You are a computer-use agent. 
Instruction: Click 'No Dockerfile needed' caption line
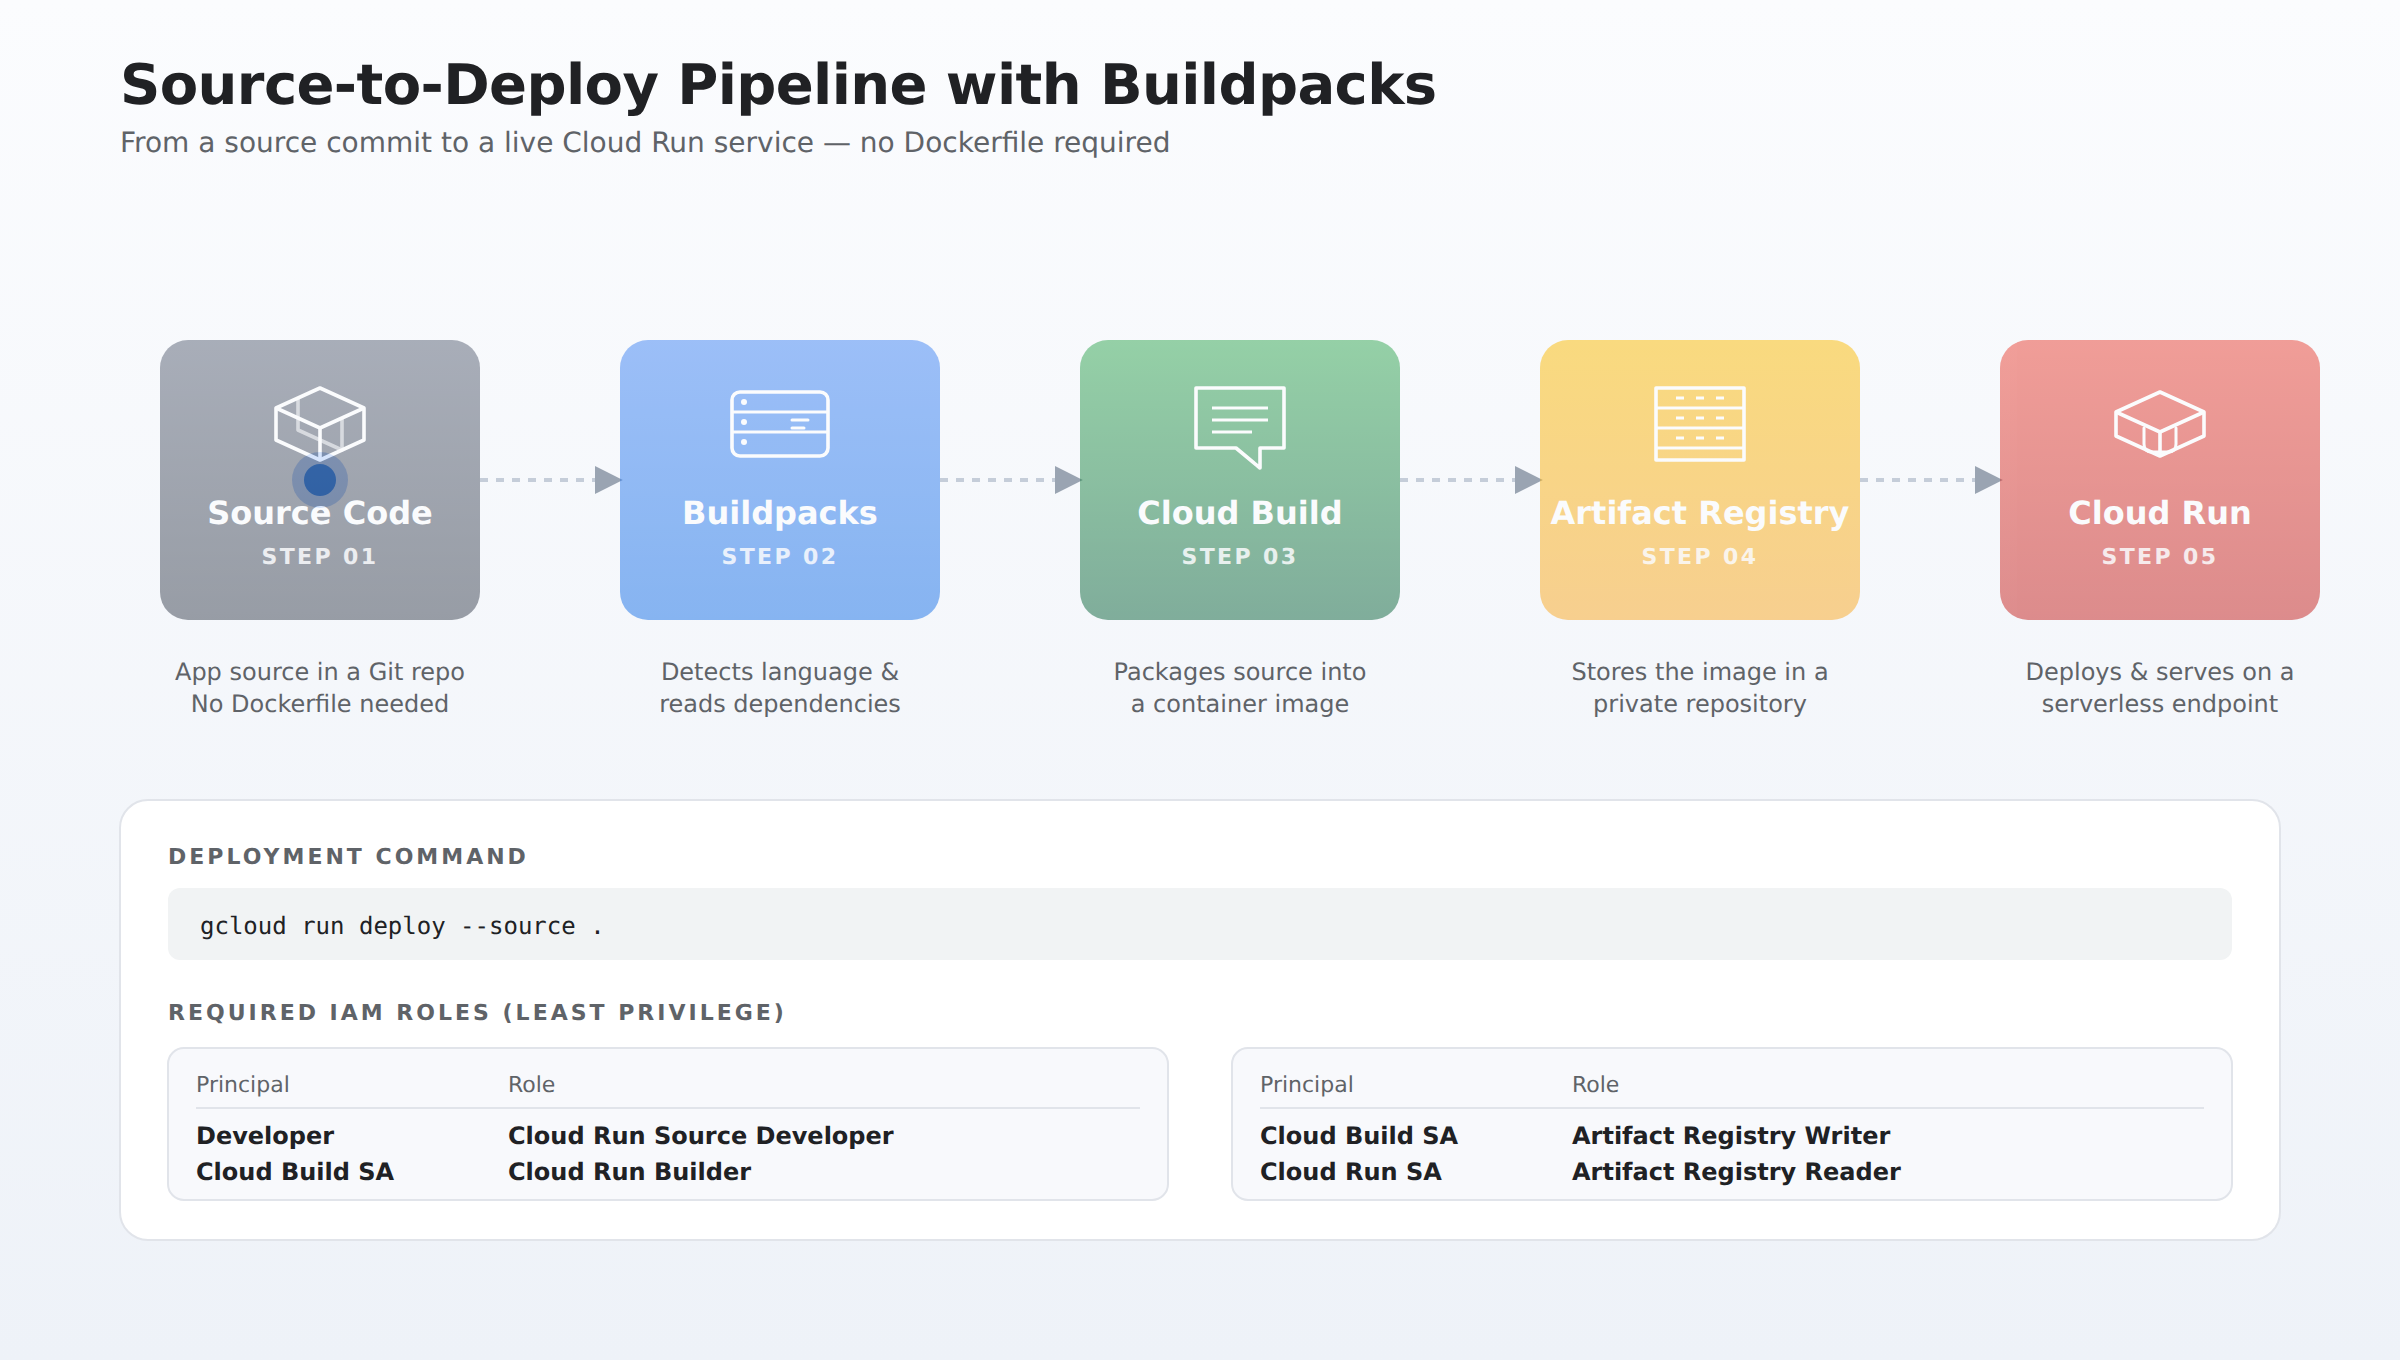(x=320, y=704)
